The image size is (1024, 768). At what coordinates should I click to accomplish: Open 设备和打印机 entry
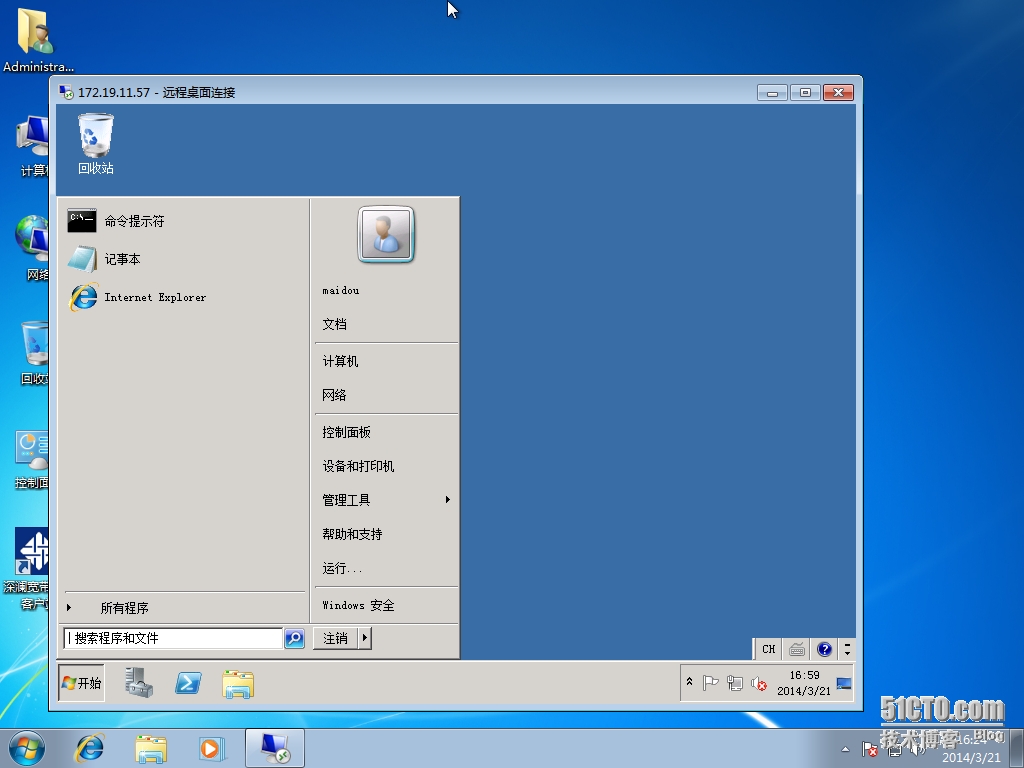click(358, 466)
